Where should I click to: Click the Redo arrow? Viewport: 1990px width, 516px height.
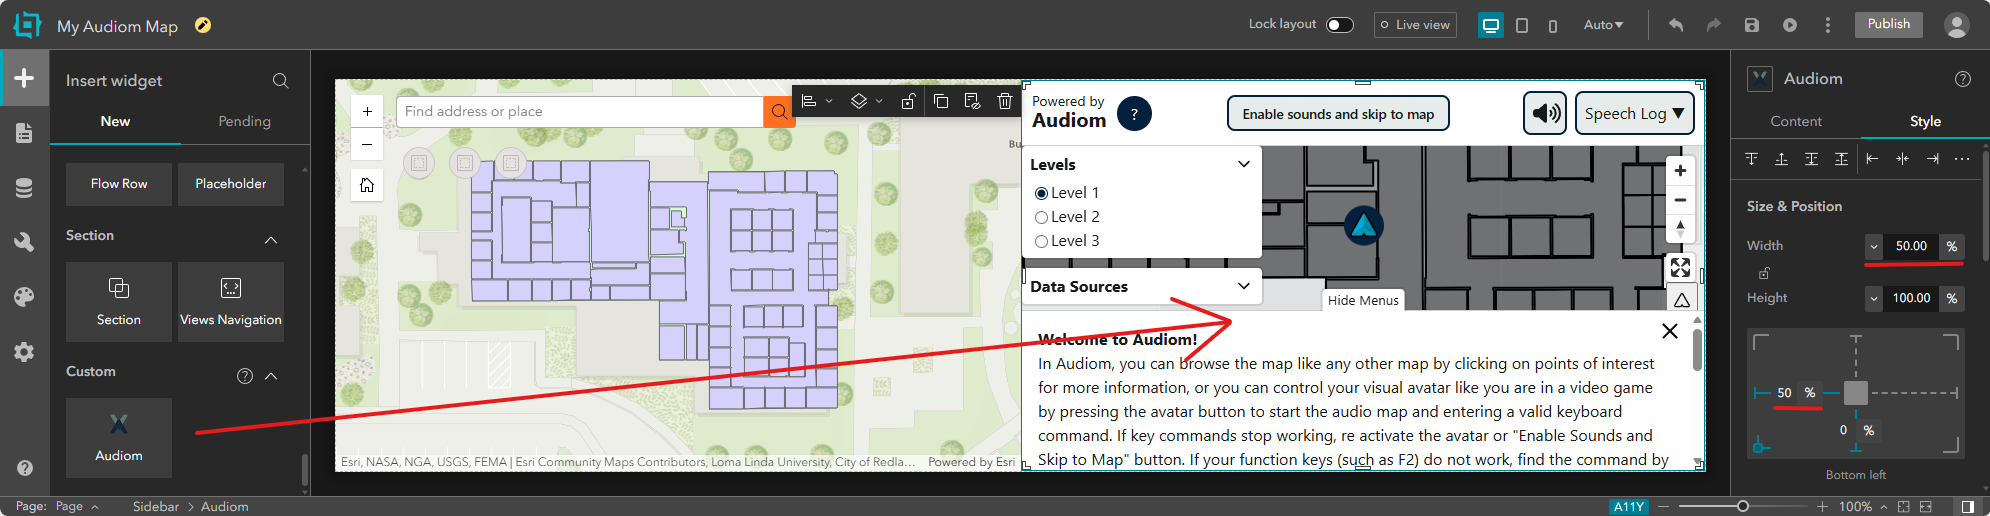(x=1714, y=25)
